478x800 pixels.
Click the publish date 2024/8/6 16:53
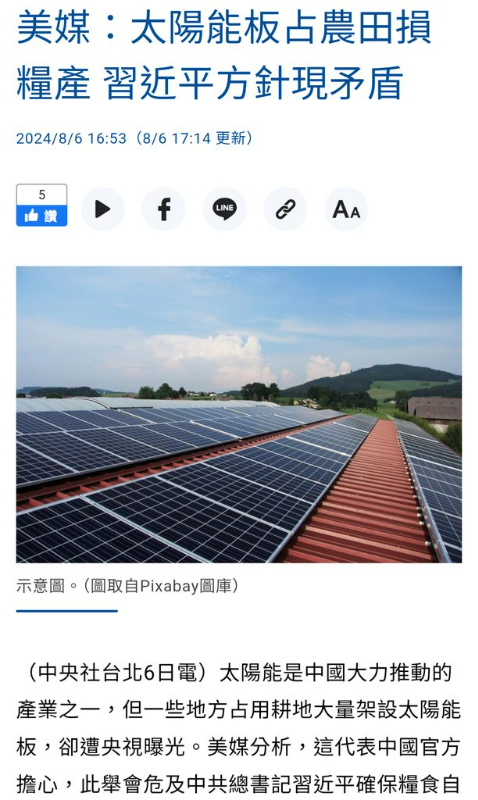[71, 138]
